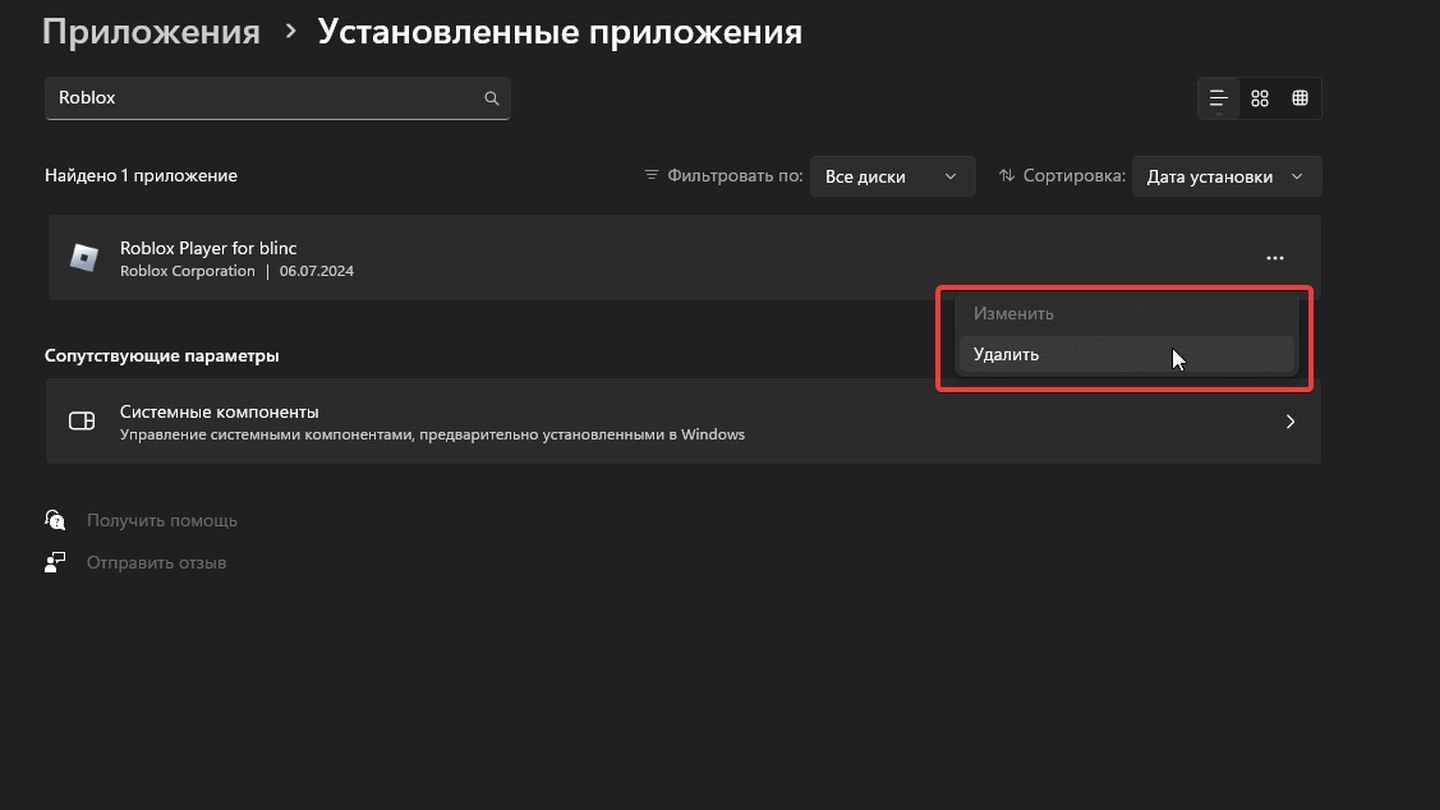The height and width of the screenshot is (810, 1440).
Task: Click the 'Сопутствующие параметры' heading
Action: 162,355
